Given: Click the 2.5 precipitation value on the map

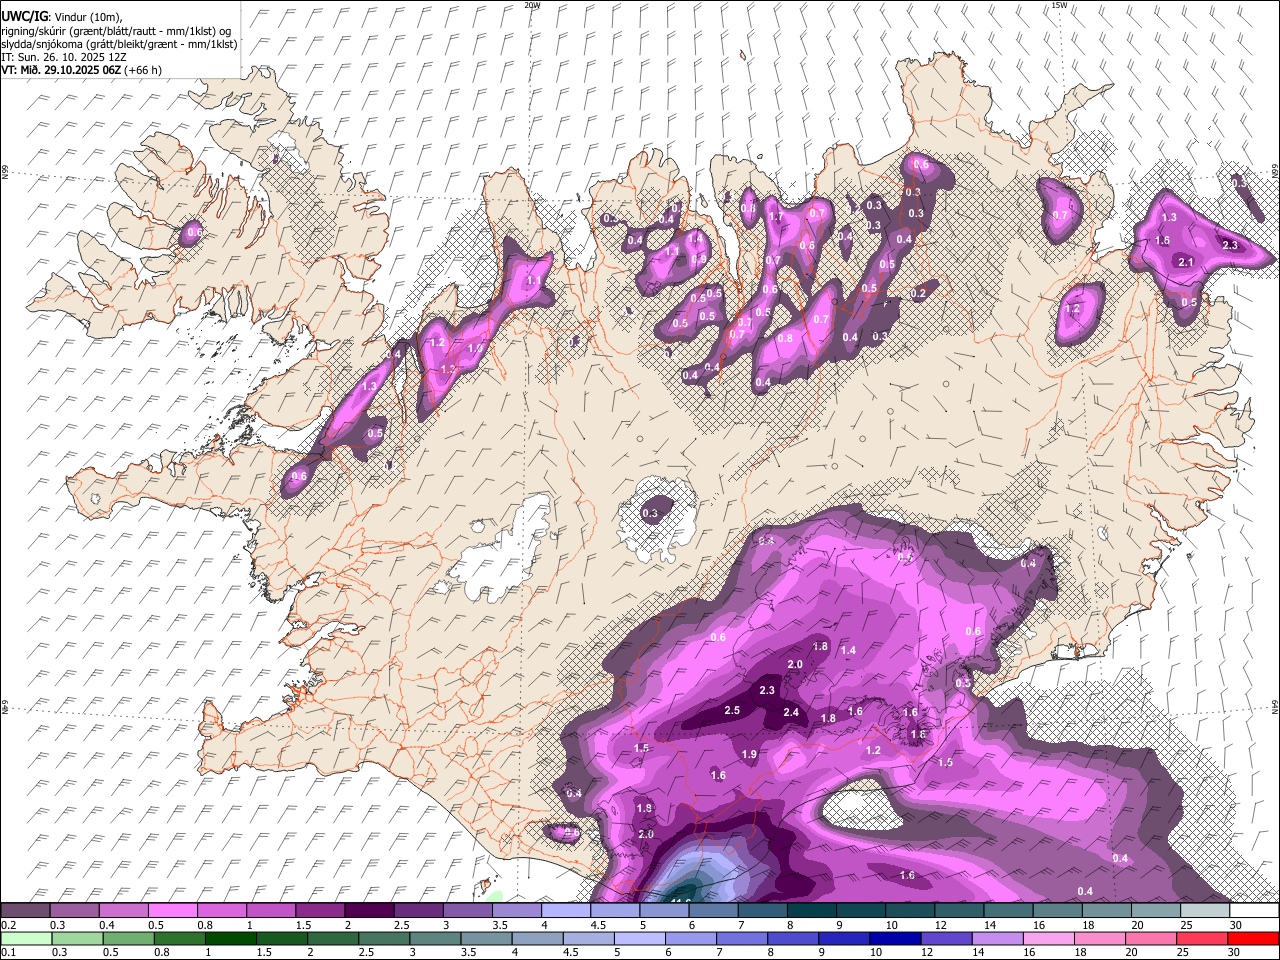Looking at the screenshot, I should [x=731, y=710].
